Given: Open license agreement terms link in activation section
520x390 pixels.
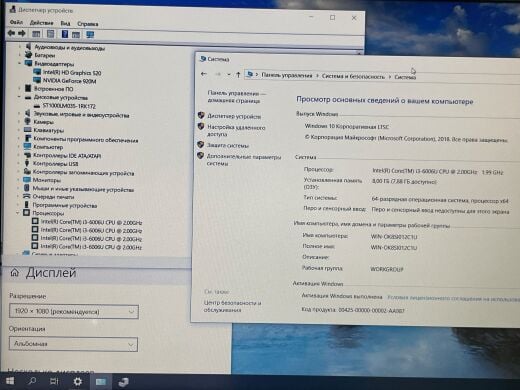Looking at the screenshot, I should [x=453, y=298].
